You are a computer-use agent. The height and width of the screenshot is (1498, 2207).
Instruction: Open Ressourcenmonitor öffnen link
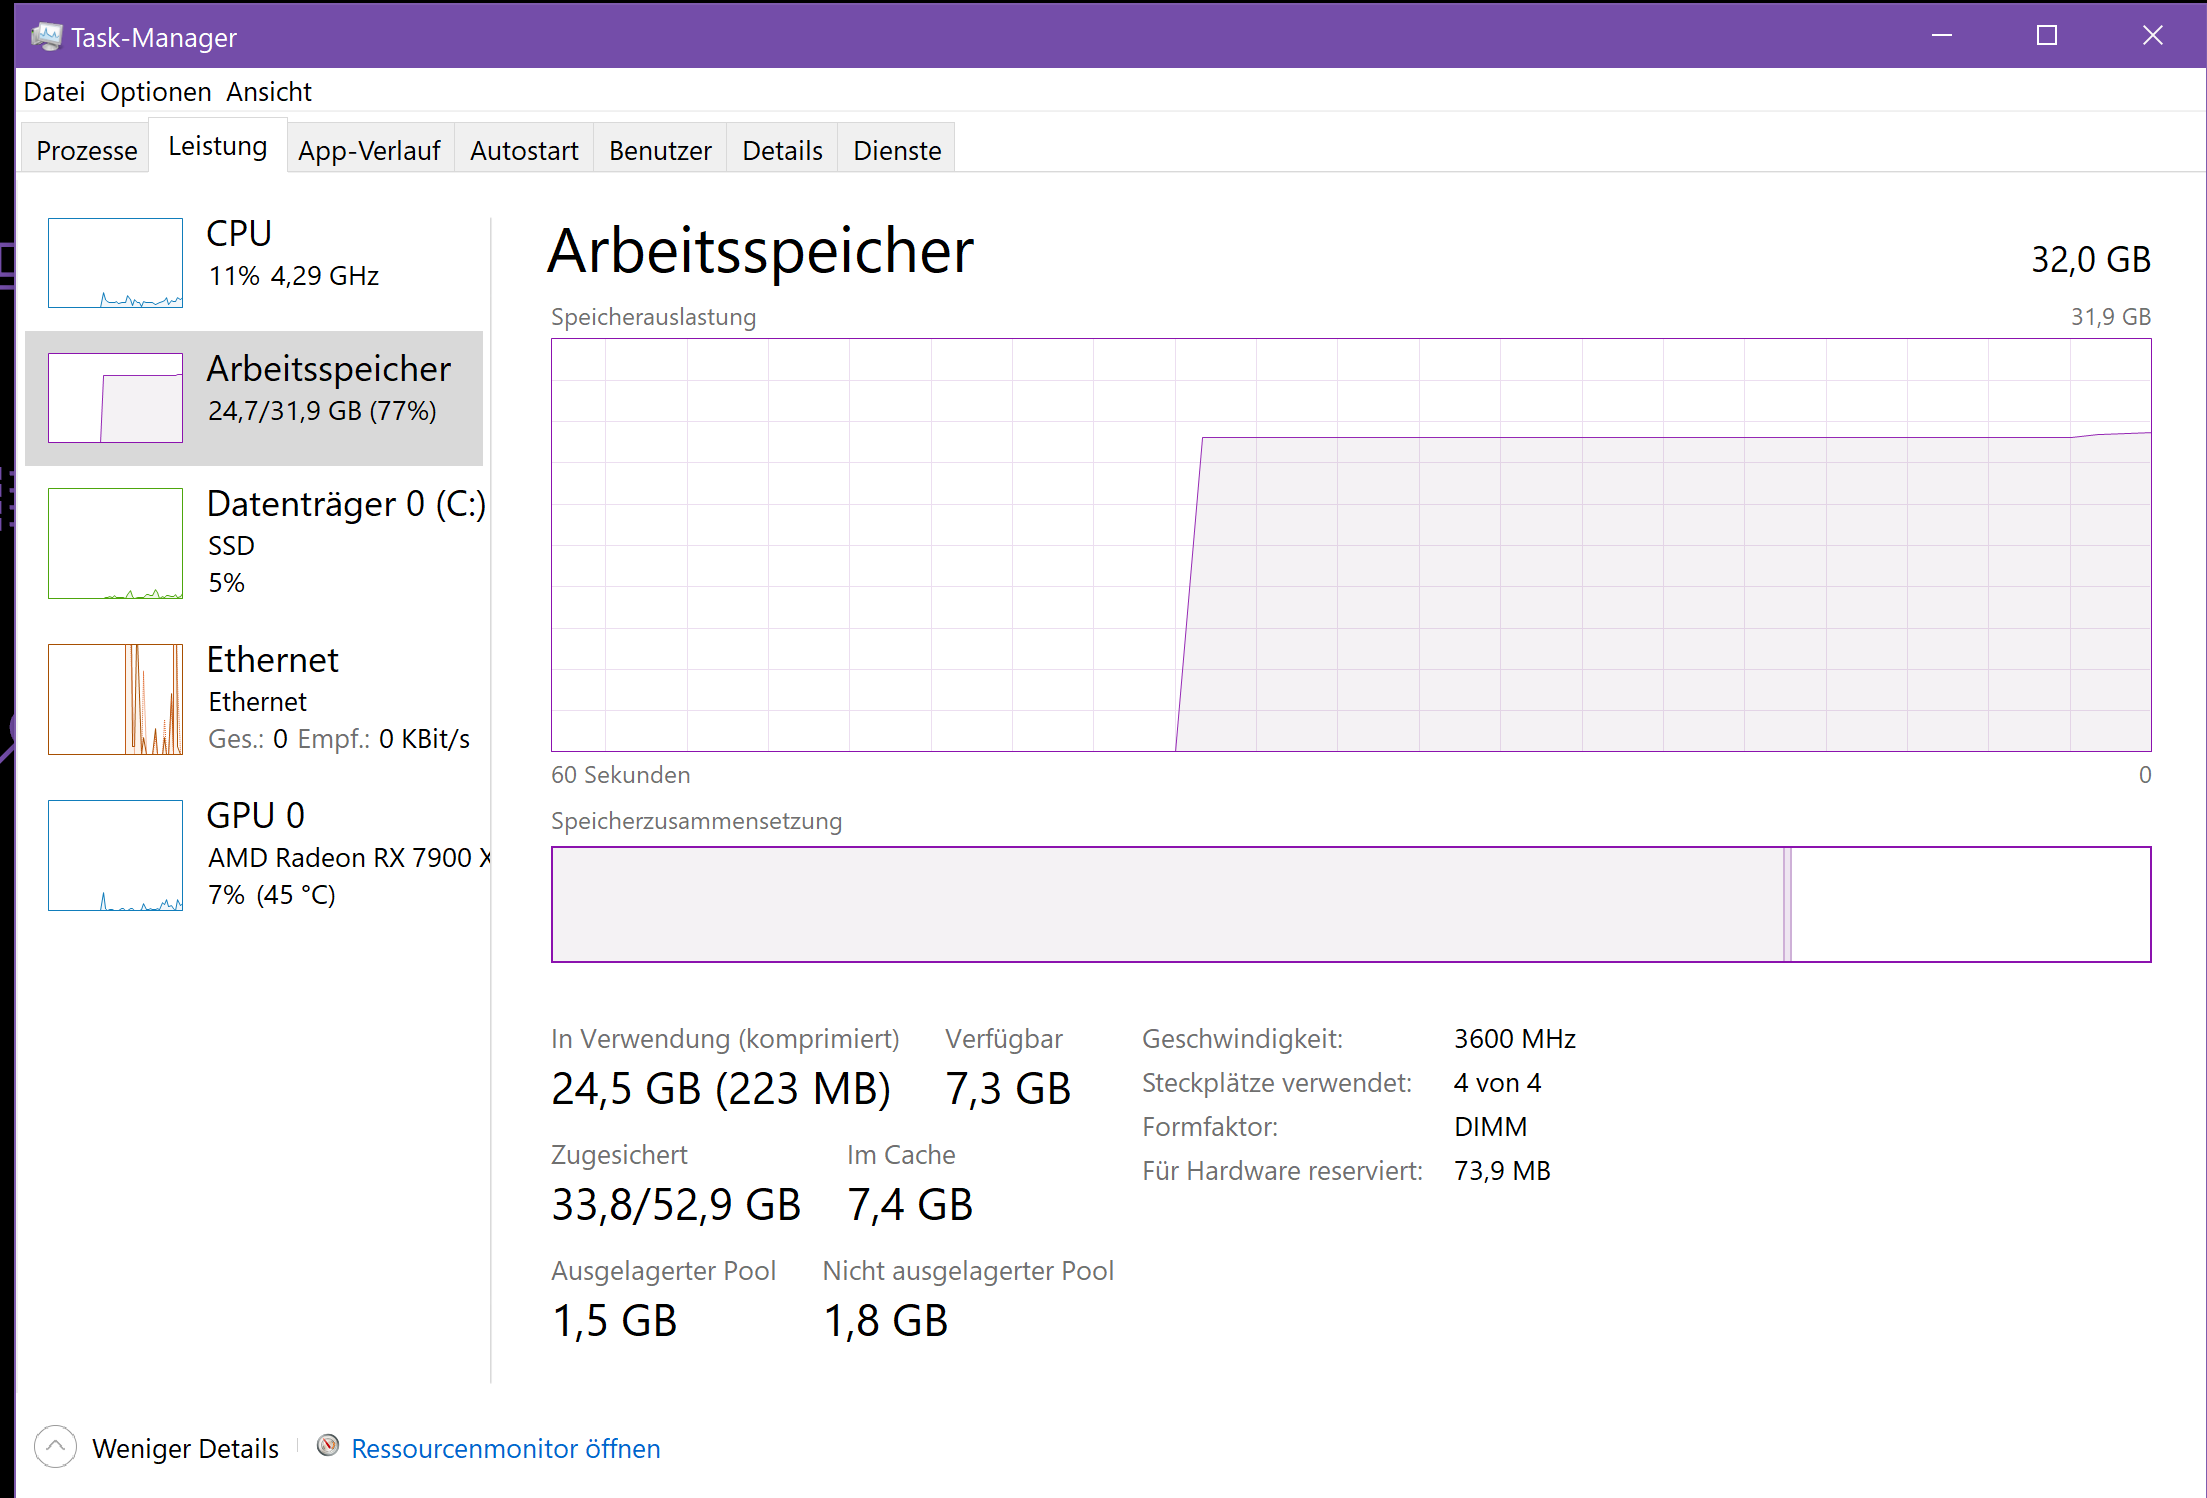(505, 1448)
